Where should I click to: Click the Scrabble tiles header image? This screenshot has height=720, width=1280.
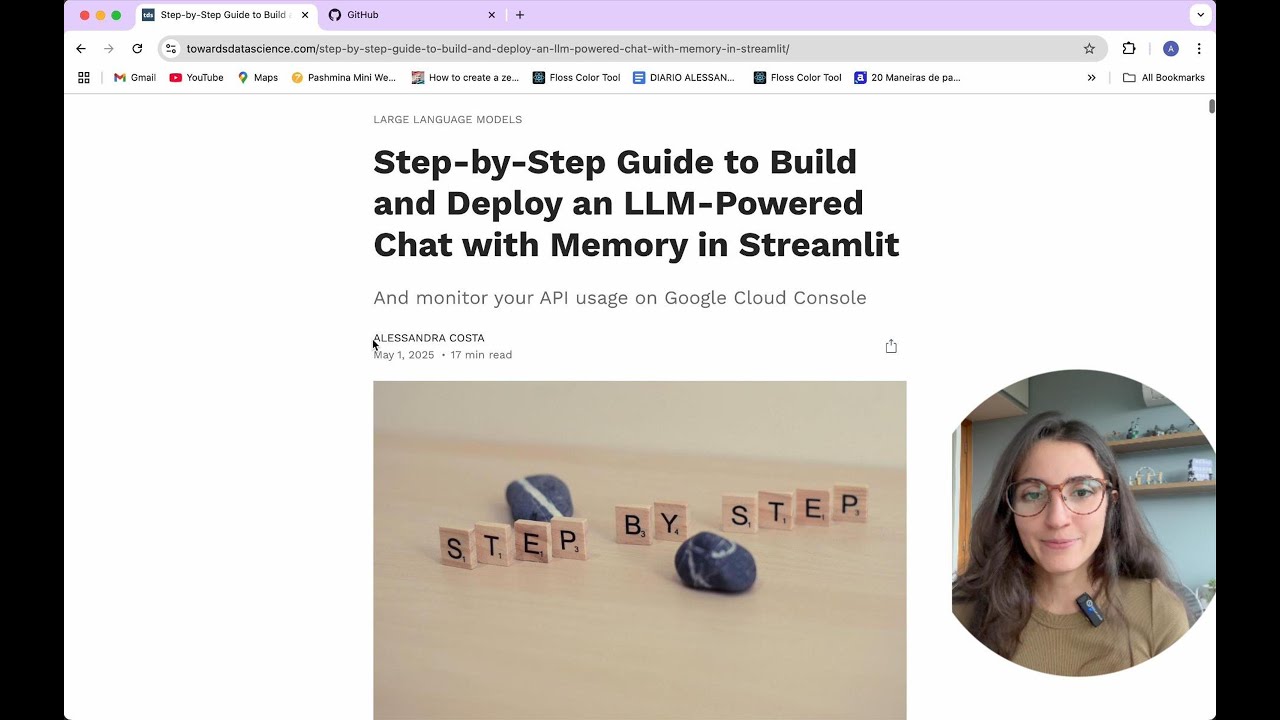640,550
